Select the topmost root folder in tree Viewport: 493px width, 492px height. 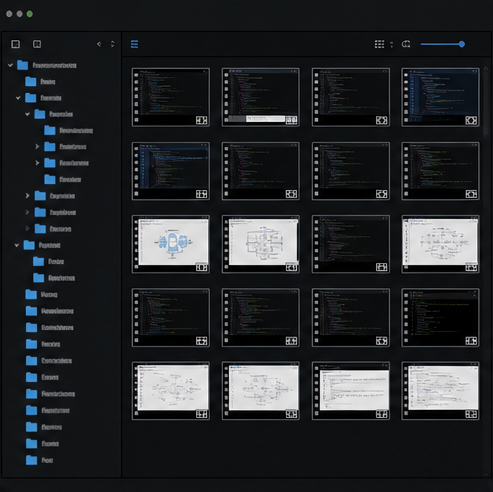click(47, 65)
